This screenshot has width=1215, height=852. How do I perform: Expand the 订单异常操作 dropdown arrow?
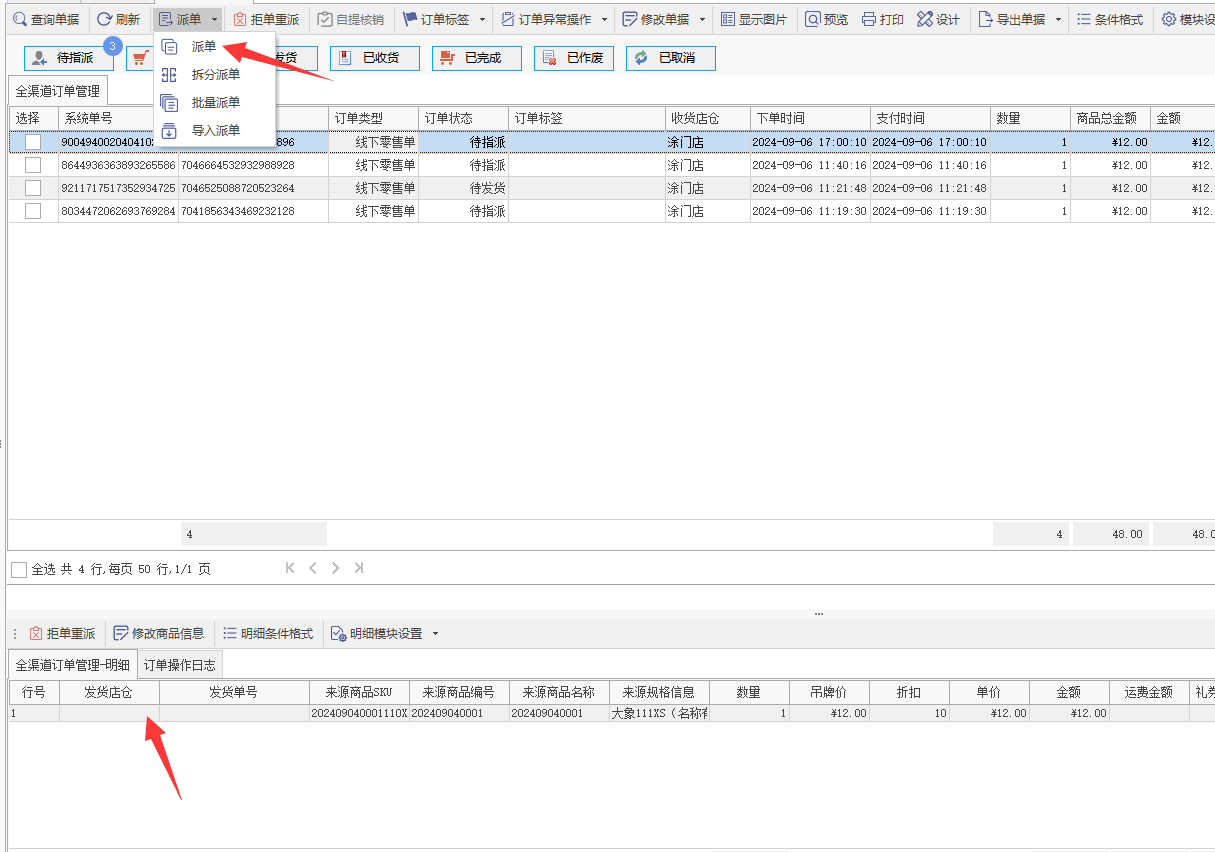tap(604, 19)
